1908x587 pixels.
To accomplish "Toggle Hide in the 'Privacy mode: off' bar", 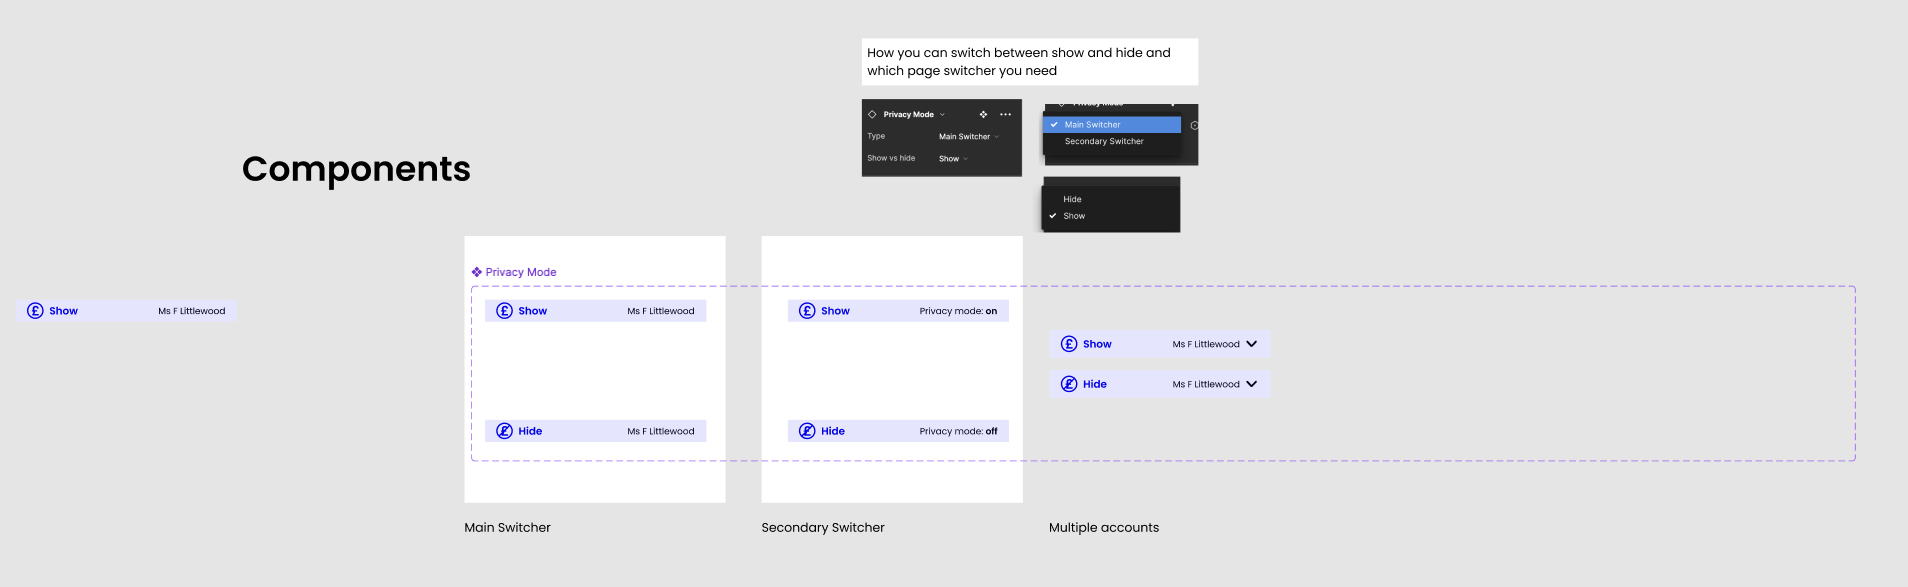I will pos(833,431).
